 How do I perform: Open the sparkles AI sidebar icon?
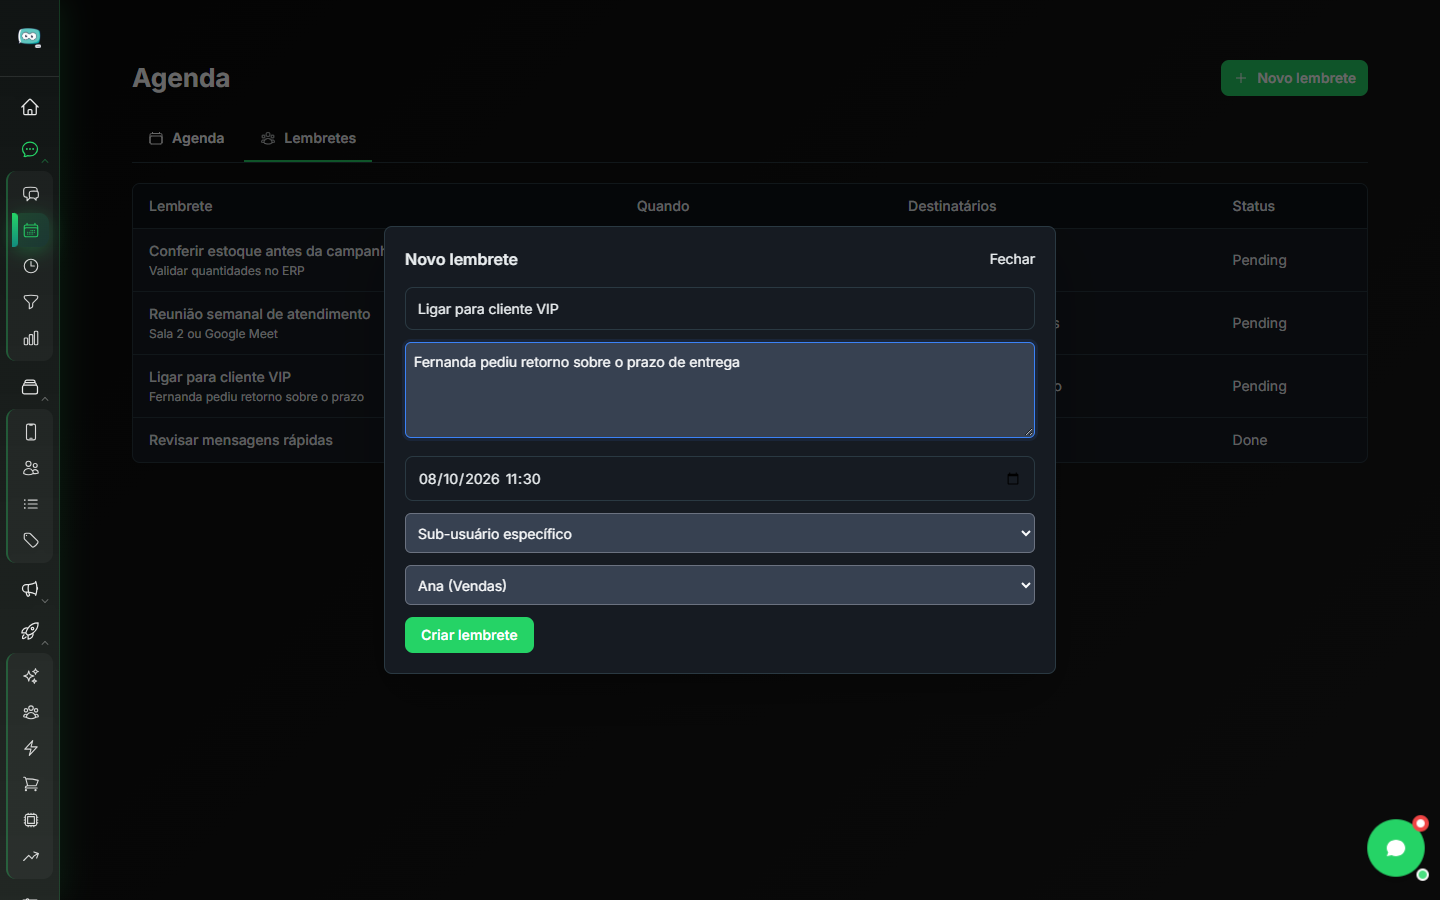click(x=31, y=676)
